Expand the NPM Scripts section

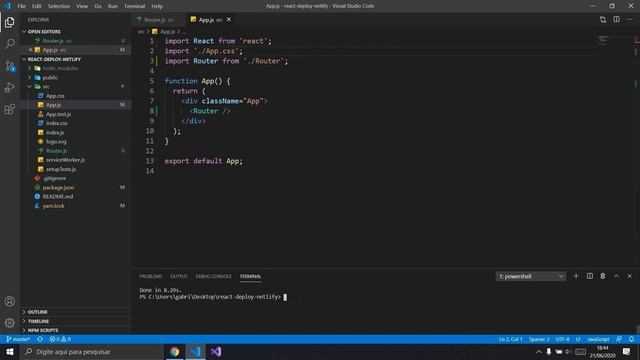[43, 330]
